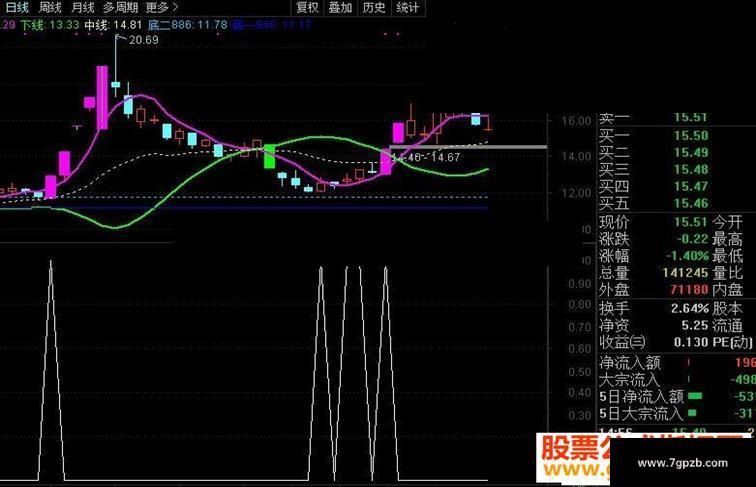Open the 历史 history button

point(374,8)
